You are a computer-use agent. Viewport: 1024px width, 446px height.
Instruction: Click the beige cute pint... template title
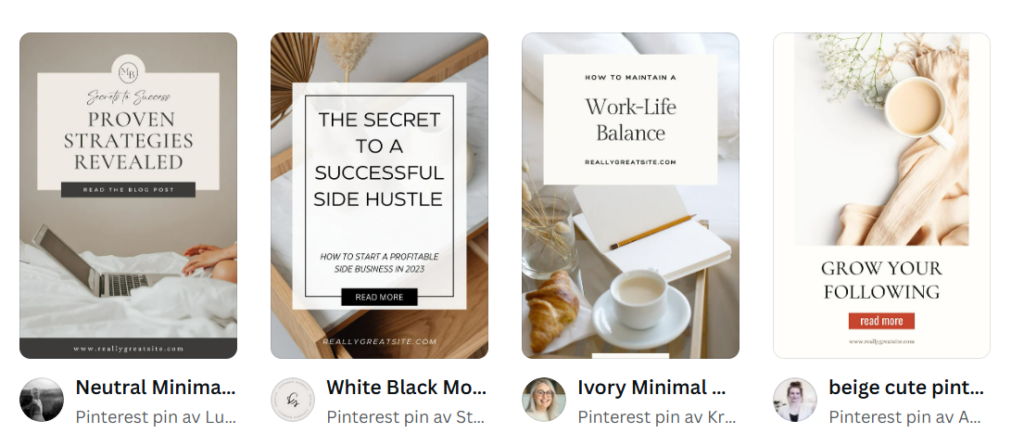tap(906, 387)
